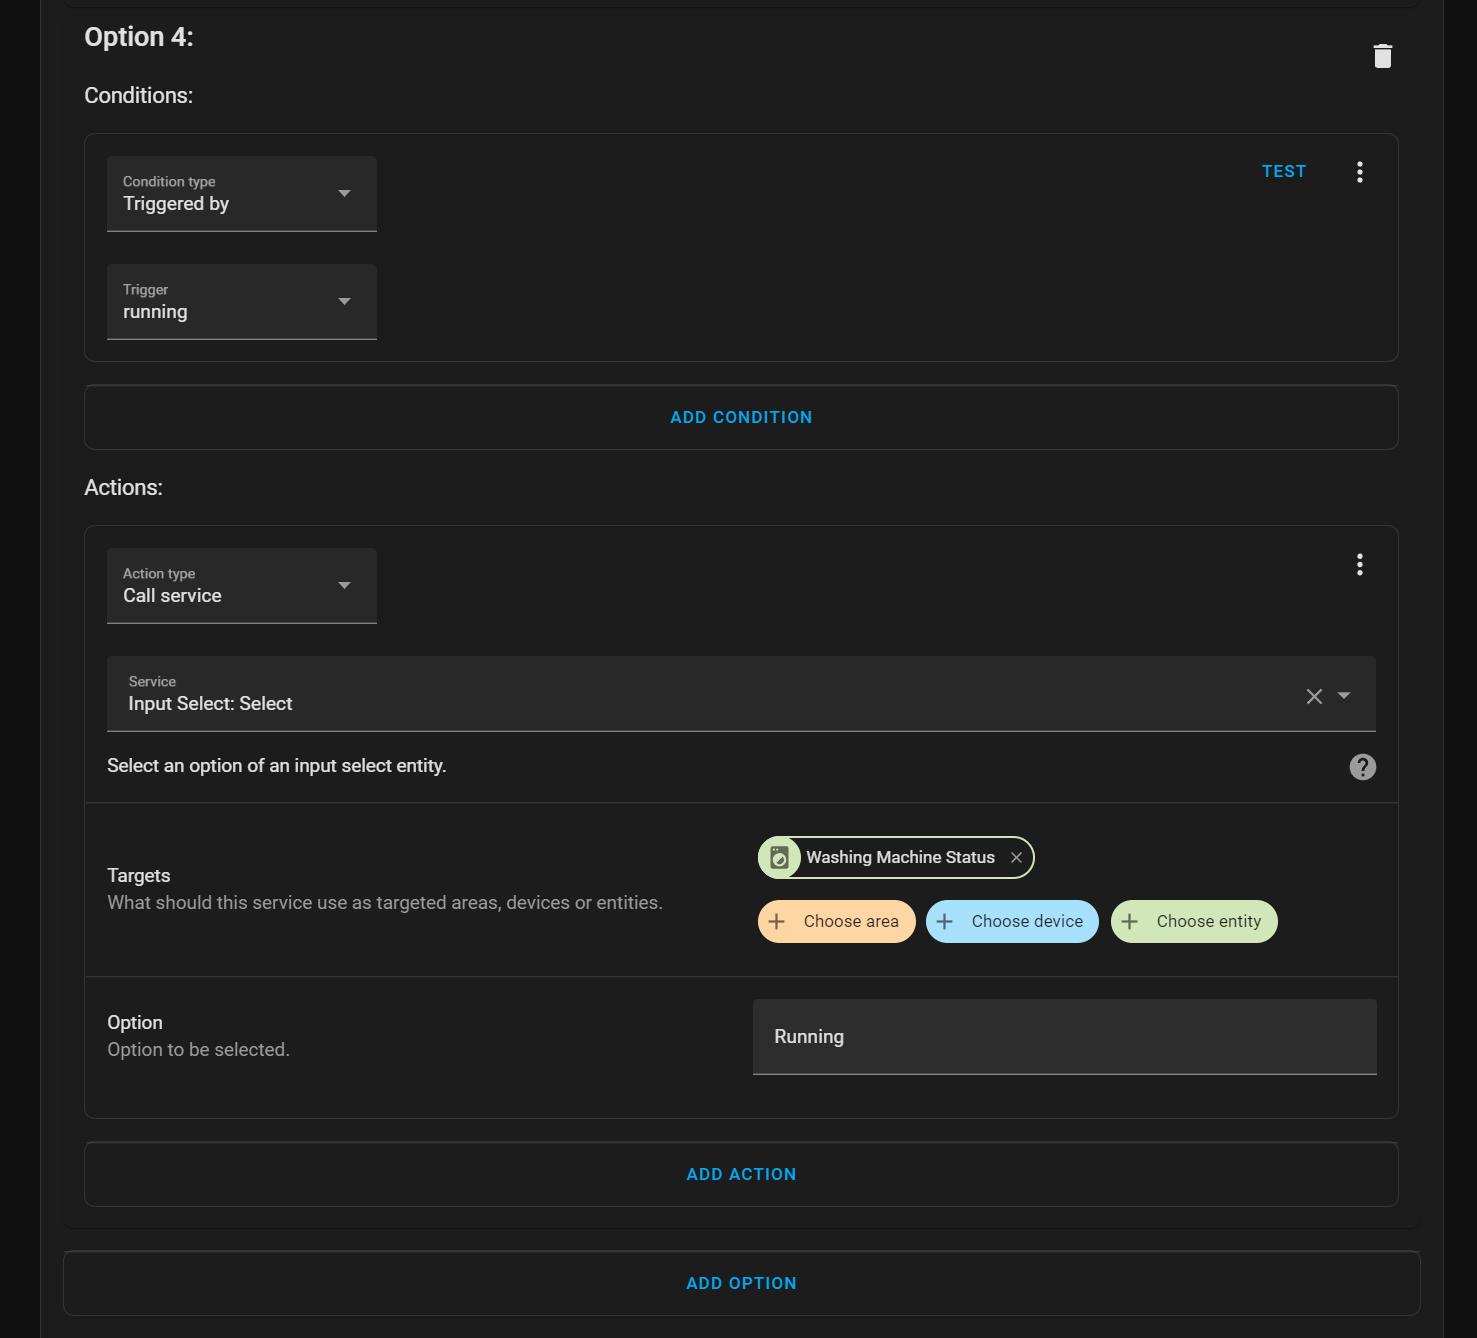The image size is (1477, 1338).
Task: Click ADD ACTION button
Action: pyautogui.click(x=741, y=1175)
